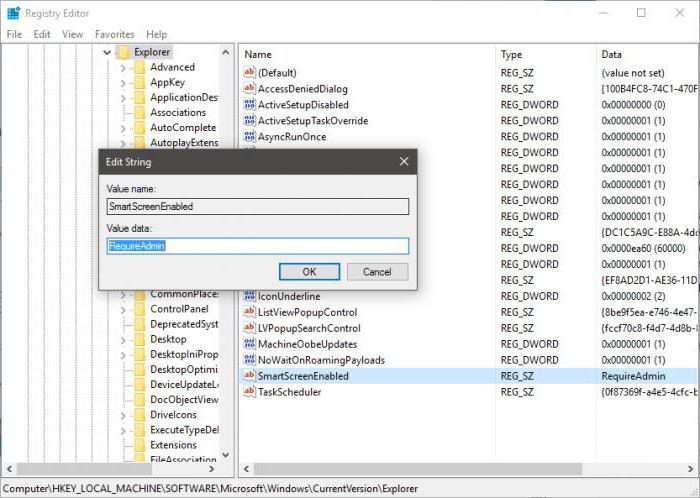Select the CommonPlace tree key
The height and width of the screenshot is (498, 700).
tap(184, 294)
